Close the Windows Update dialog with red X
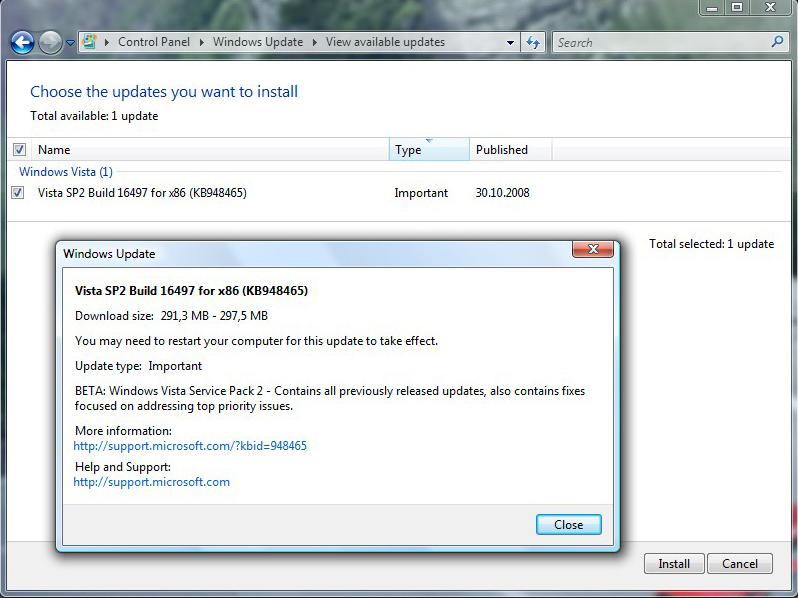 tap(593, 249)
